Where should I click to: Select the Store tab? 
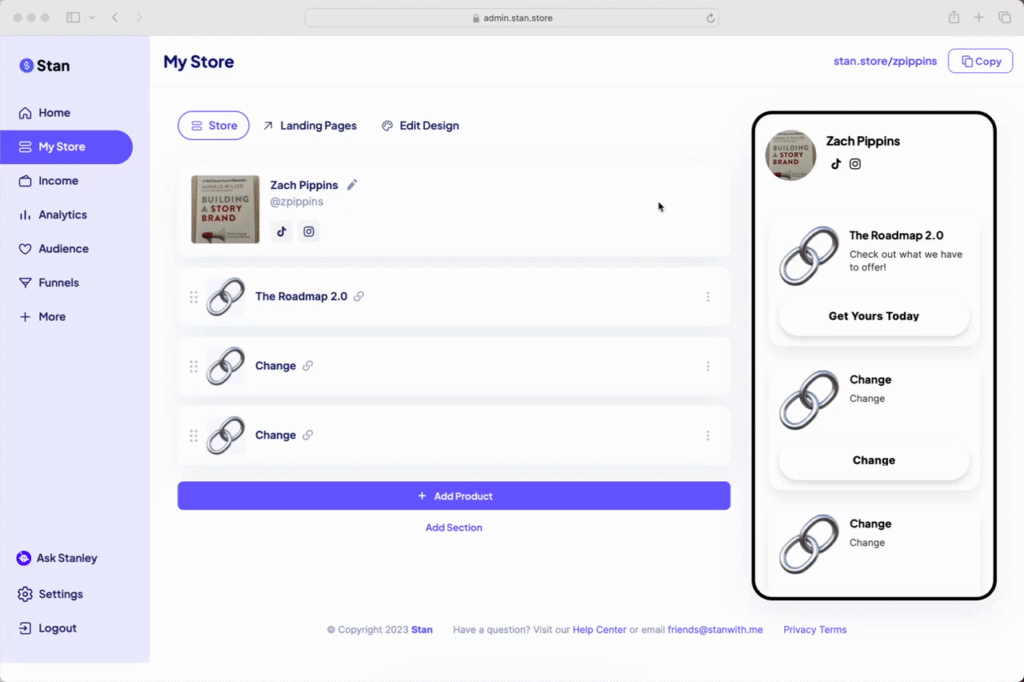pos(213,125)
